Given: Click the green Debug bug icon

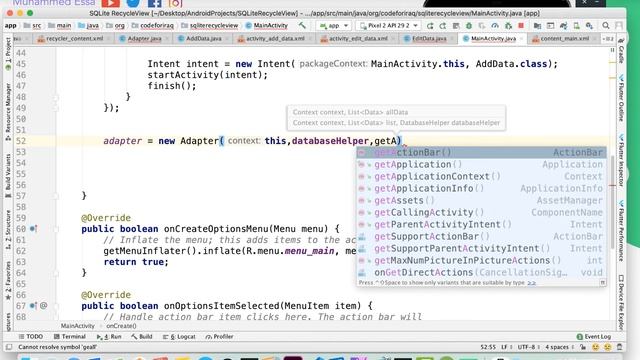Looking at the screenshot, I should click(469, 26).
